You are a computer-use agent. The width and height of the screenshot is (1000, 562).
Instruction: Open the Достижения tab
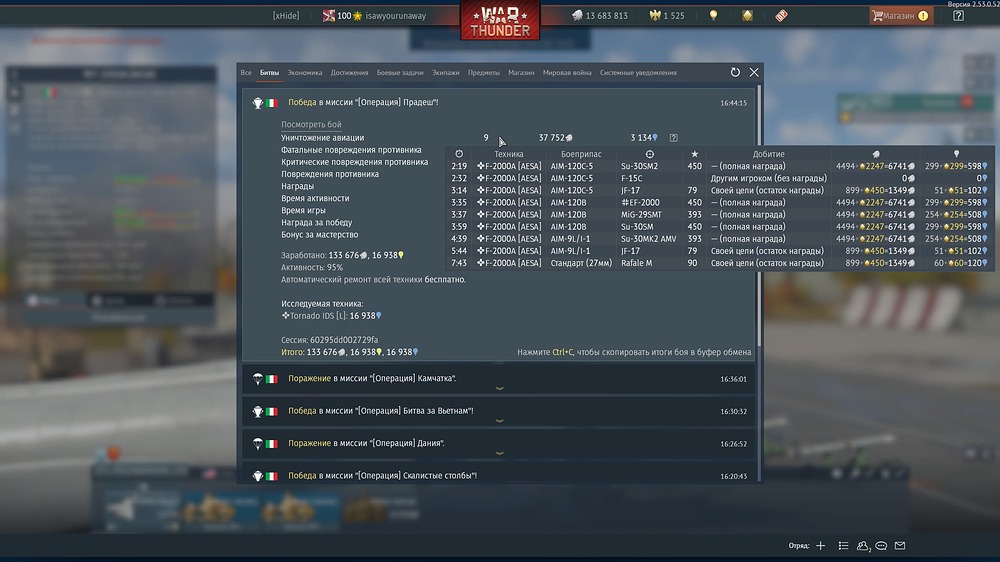350,73
